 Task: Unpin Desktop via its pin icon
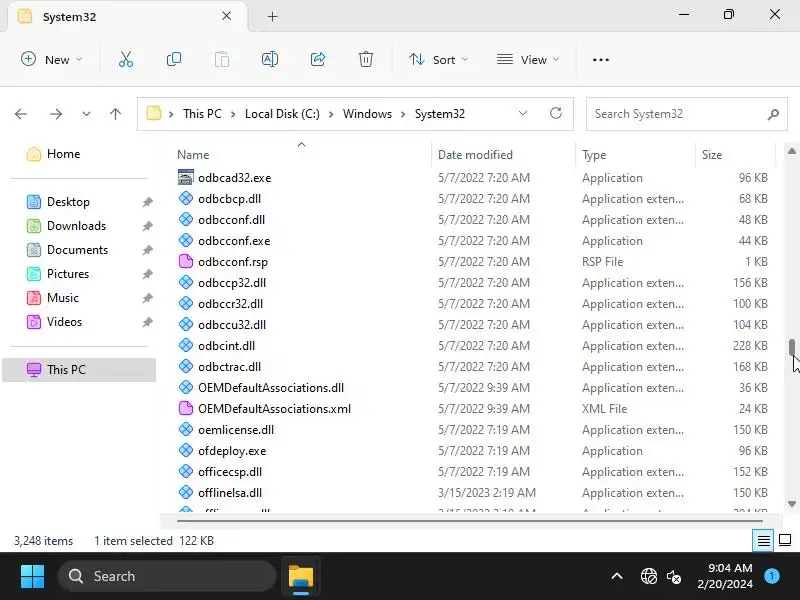147,202
